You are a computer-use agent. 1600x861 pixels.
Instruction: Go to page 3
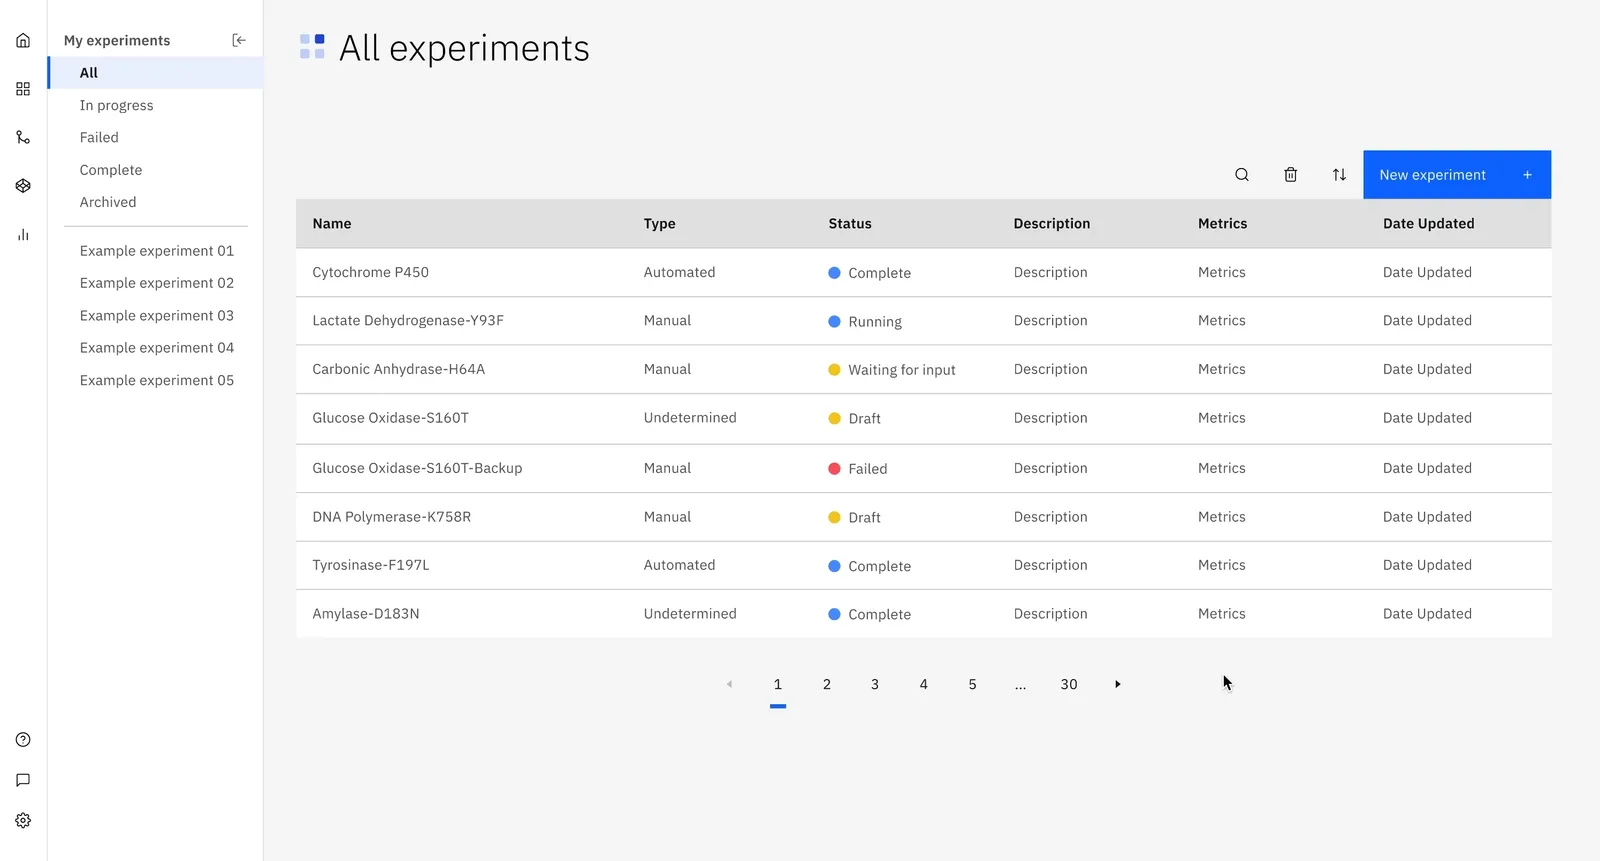[x=875, y=685]
